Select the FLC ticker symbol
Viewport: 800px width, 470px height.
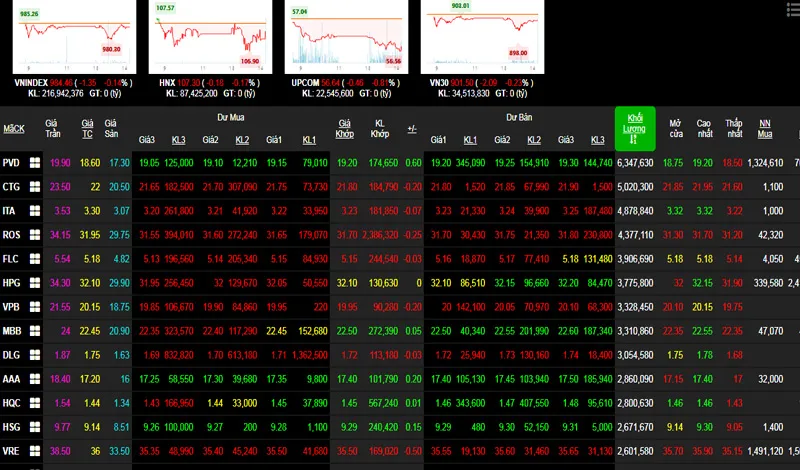coord(10,259)
